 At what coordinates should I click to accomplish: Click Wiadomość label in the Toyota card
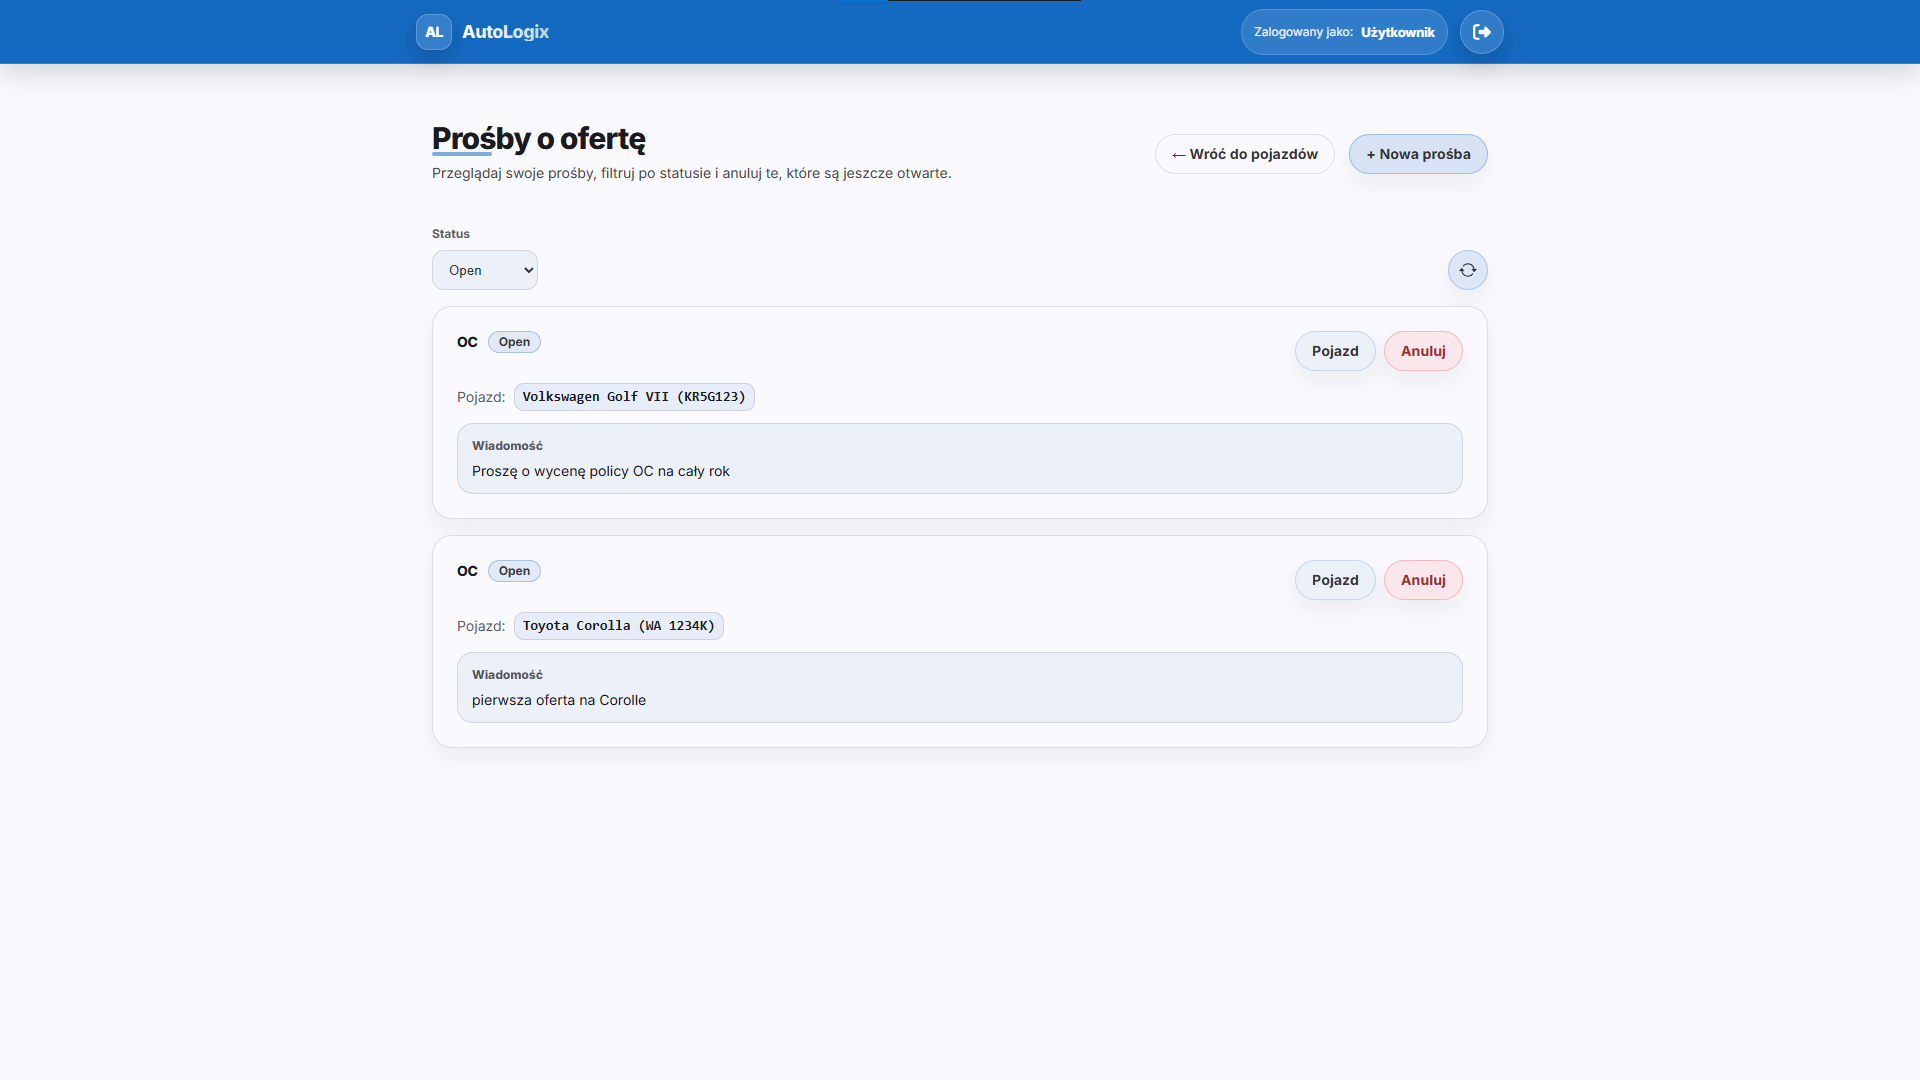(507, 675)
